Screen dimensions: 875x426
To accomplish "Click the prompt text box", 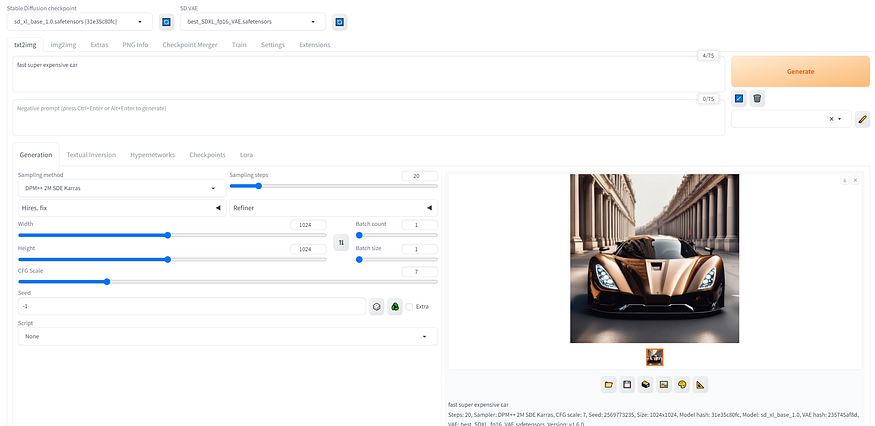I will pyautogui.click(x=369, y=74).
